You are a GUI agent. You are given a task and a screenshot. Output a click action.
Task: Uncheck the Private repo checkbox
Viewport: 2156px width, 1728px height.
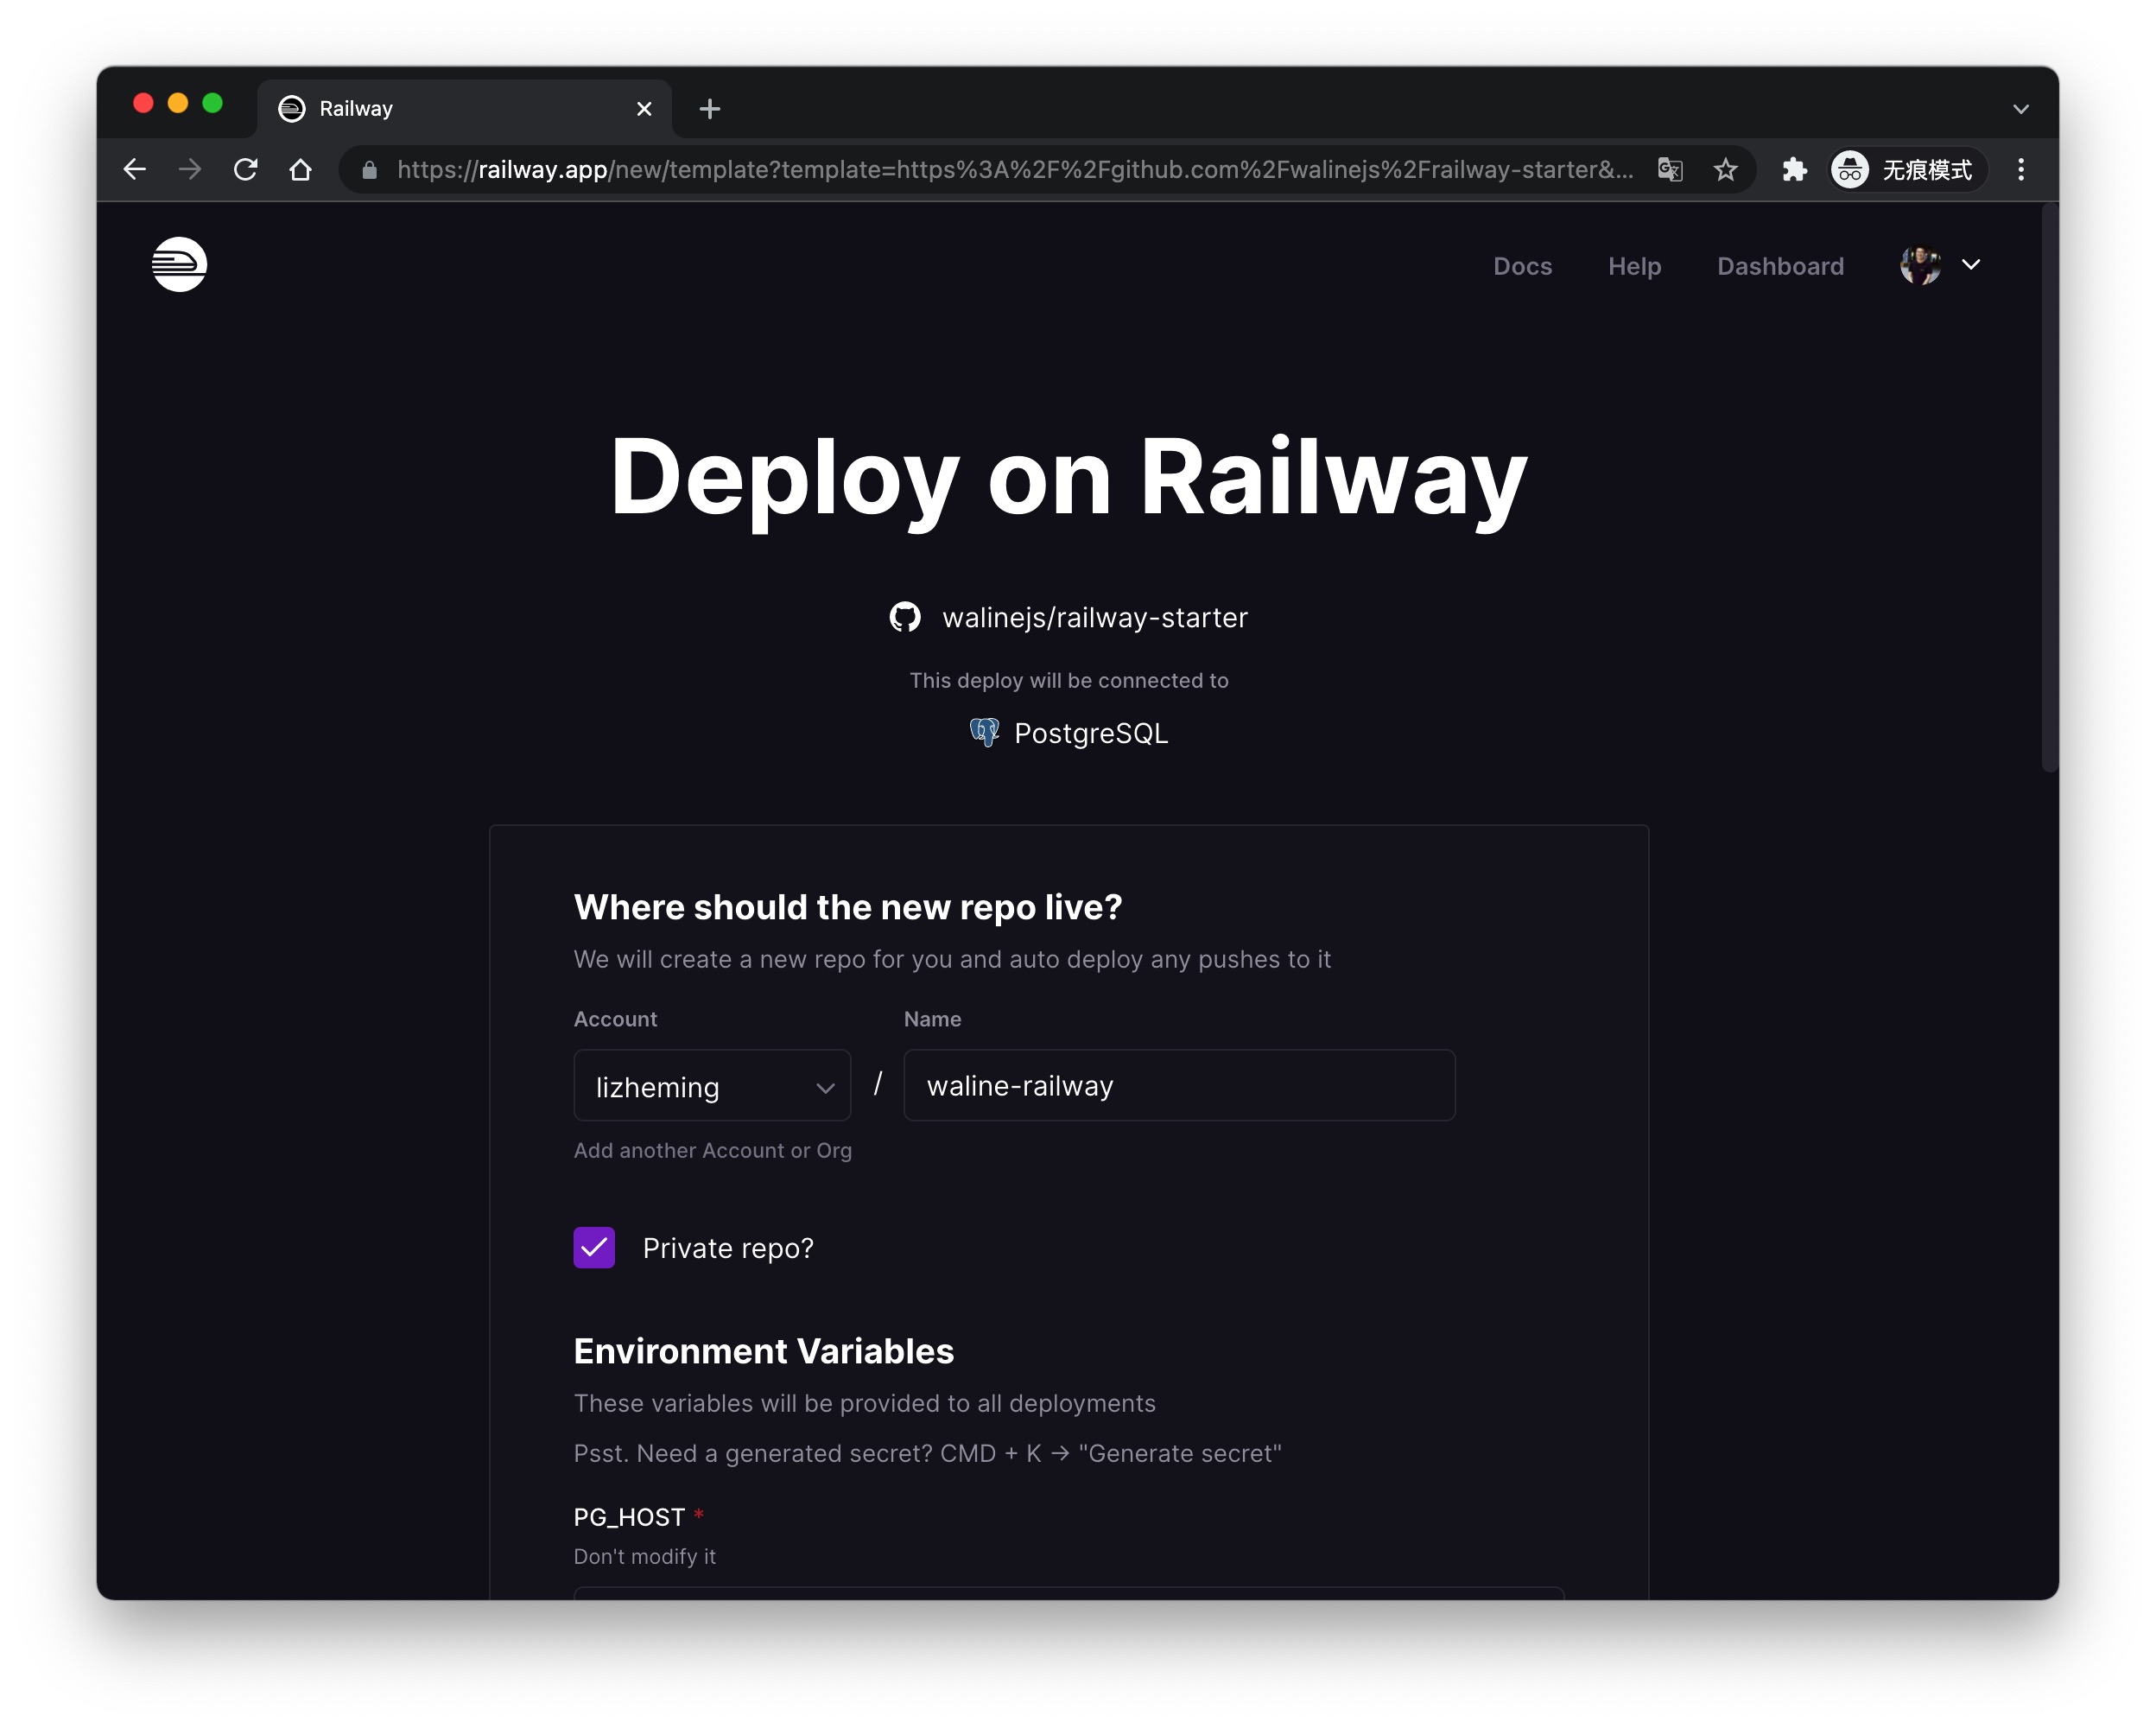[594, 1248]
